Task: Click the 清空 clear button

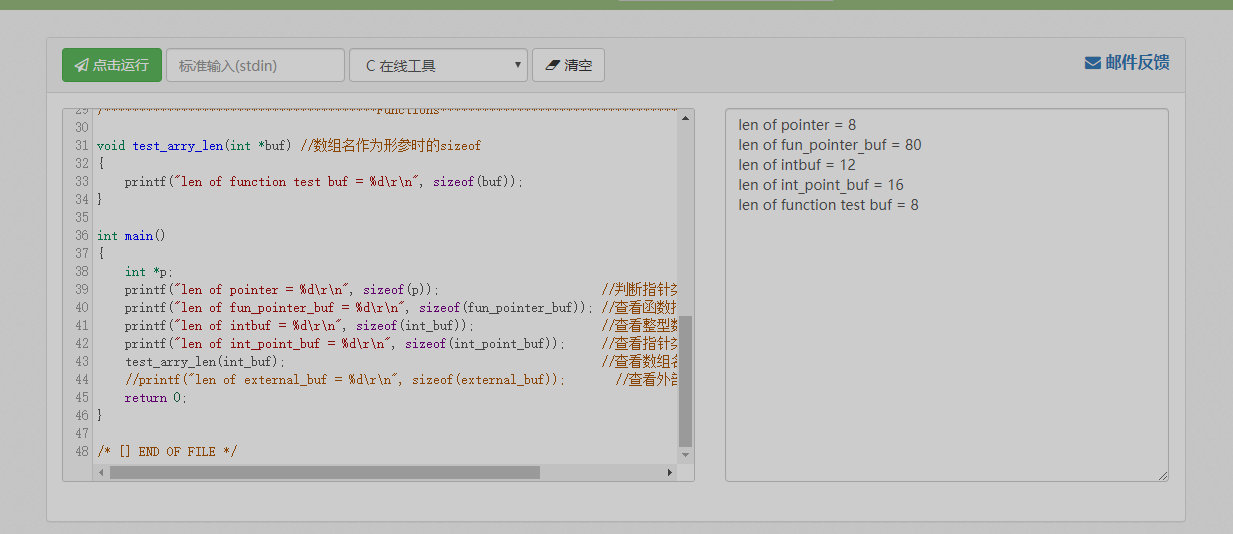Action: [568, 66]
